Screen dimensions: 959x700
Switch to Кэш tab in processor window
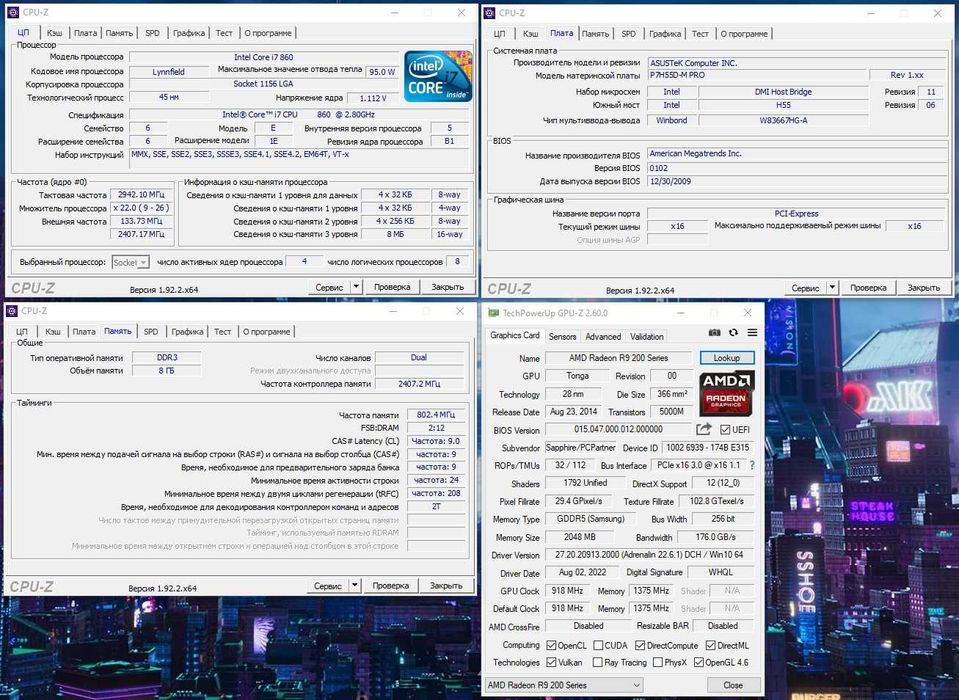pos(54,33)
